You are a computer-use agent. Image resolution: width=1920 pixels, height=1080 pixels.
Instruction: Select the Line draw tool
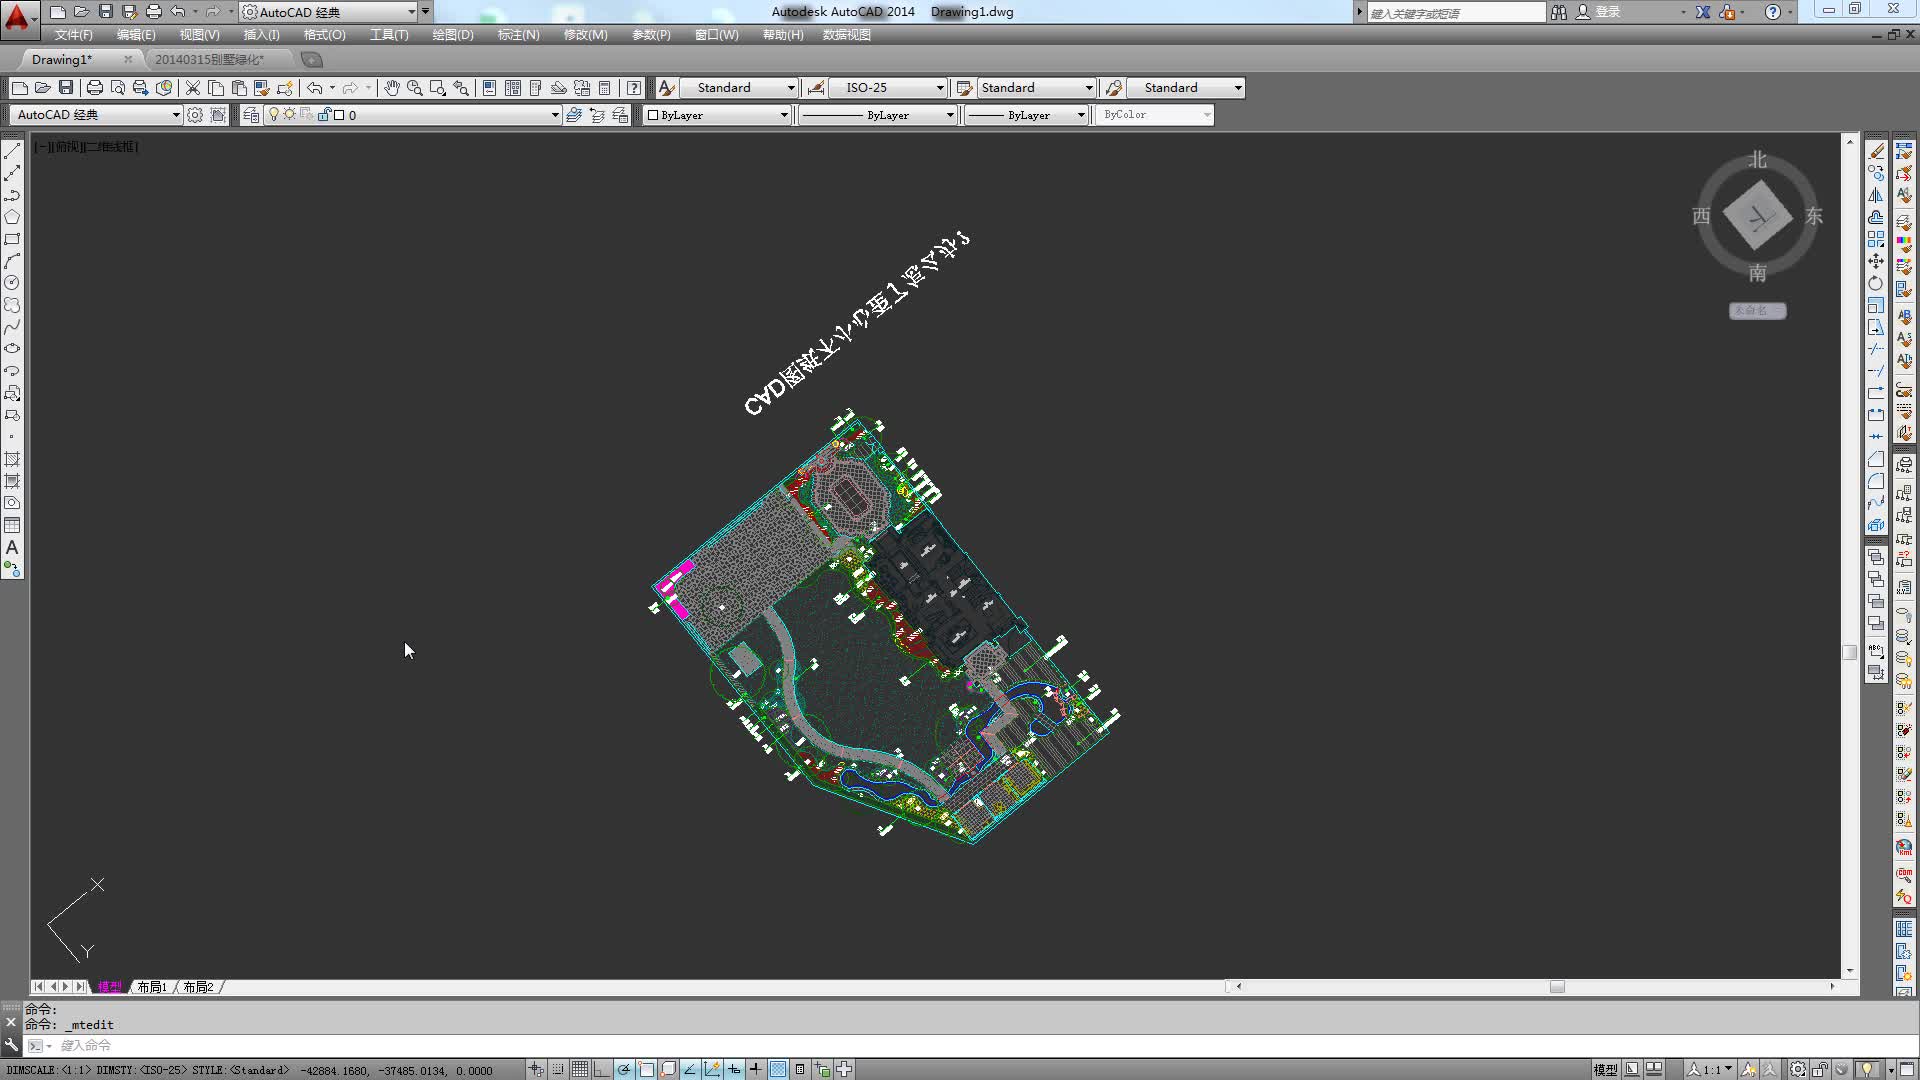[12, 151]
